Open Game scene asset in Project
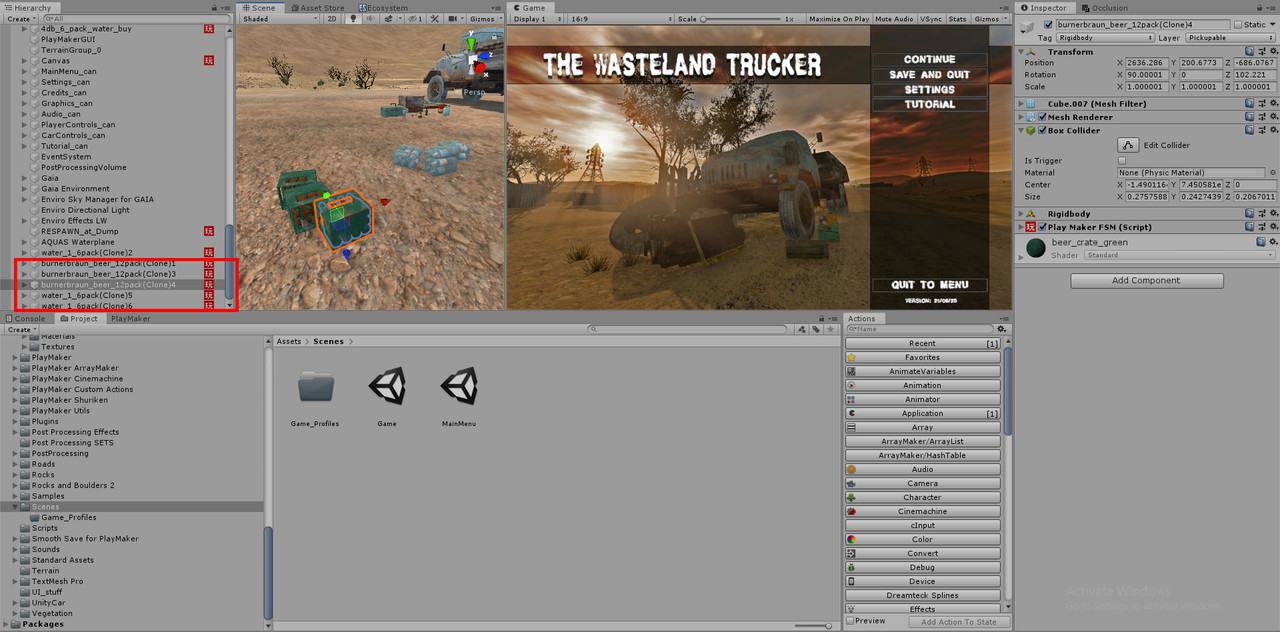This screenshot has width=1280, height=632. tap(387, 386)
